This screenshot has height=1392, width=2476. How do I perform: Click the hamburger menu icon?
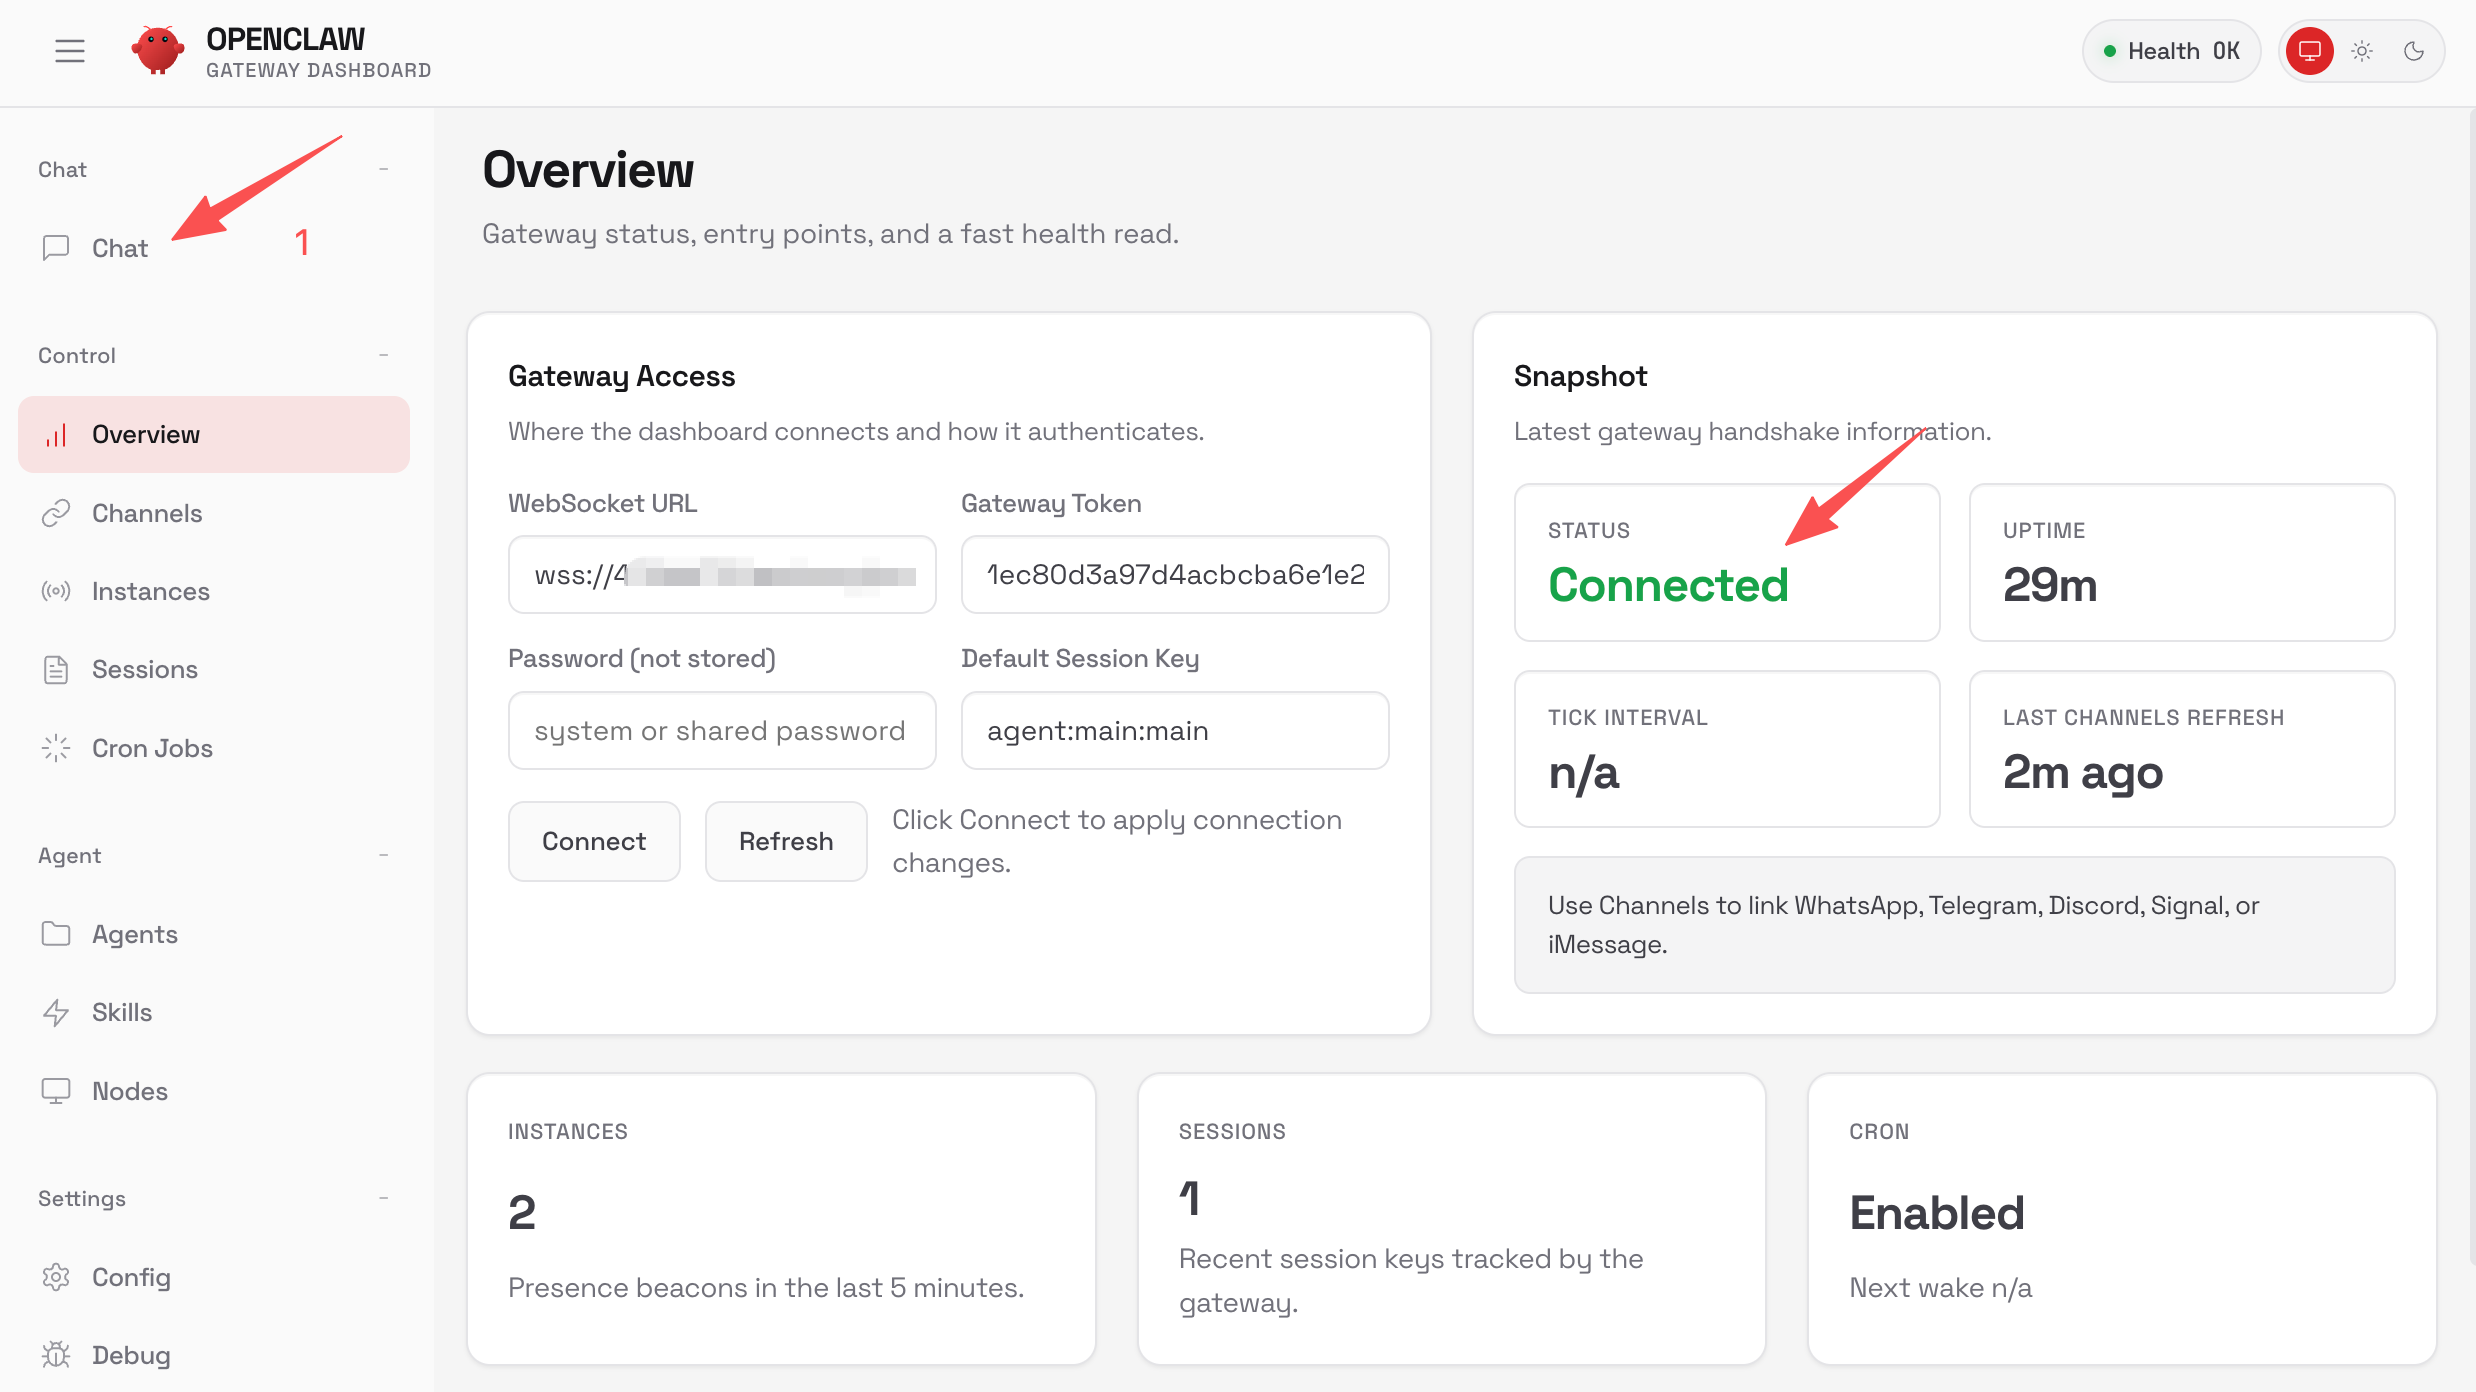point(69,51)
